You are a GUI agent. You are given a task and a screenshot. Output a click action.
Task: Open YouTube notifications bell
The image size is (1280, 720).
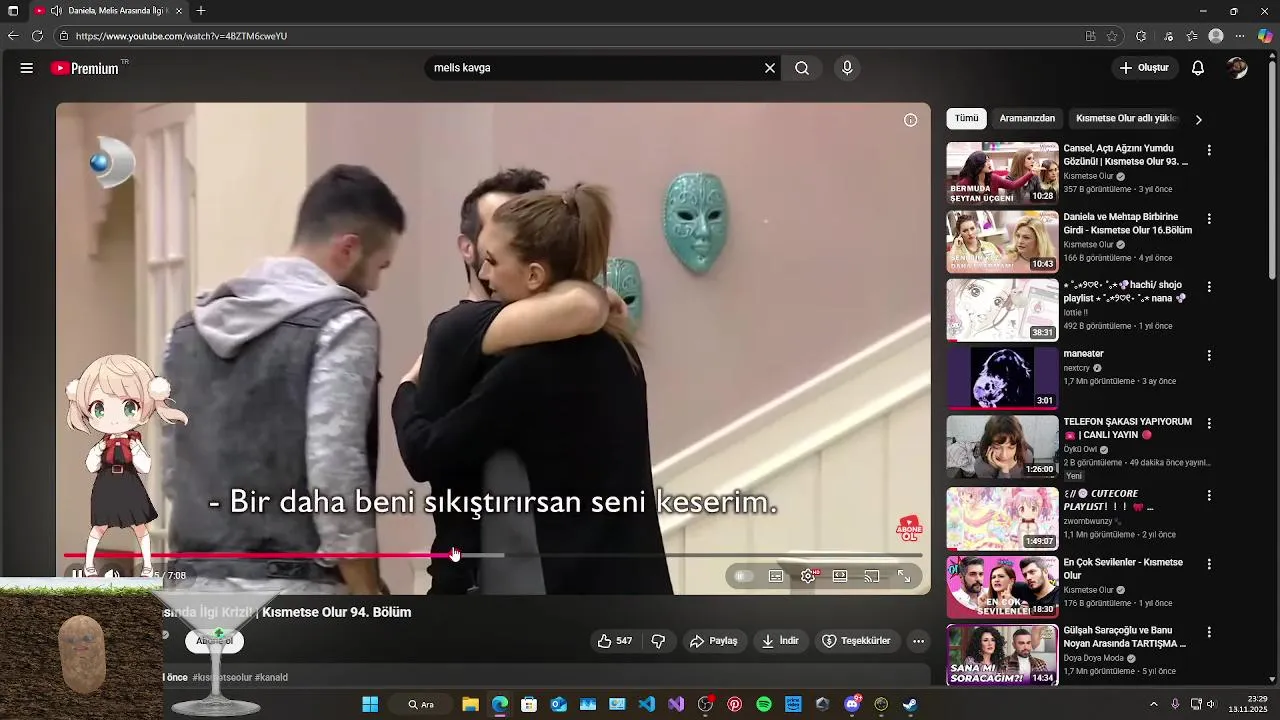(1198, 68)
